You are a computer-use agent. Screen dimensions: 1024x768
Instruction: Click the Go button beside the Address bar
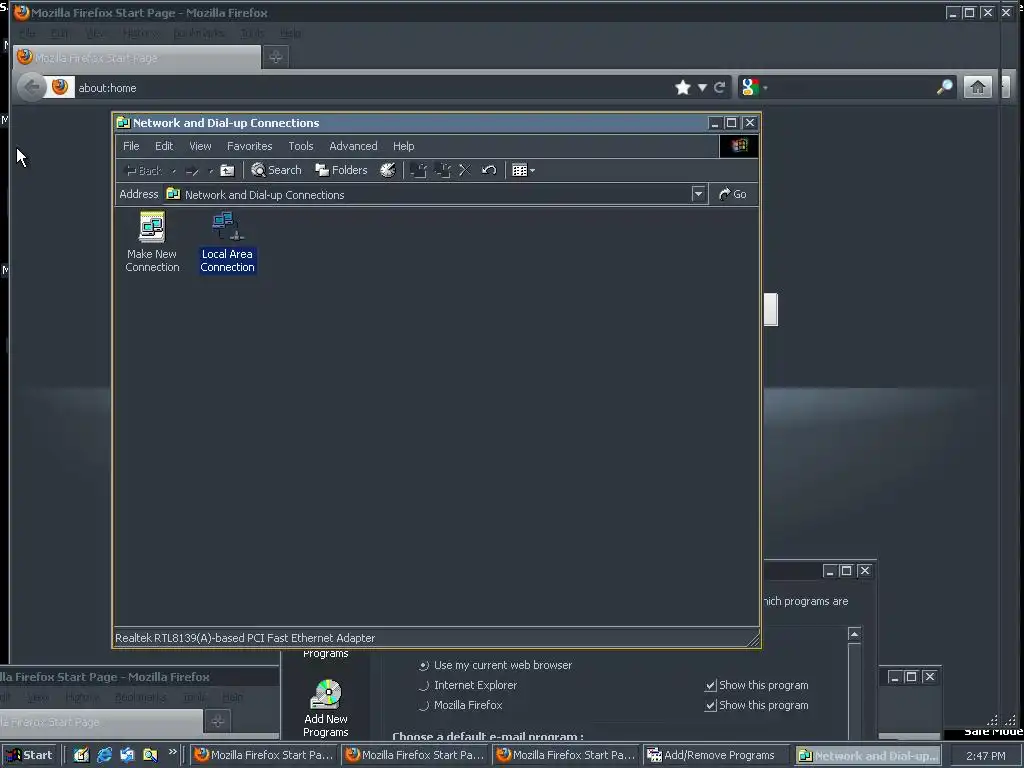(733, 195)
